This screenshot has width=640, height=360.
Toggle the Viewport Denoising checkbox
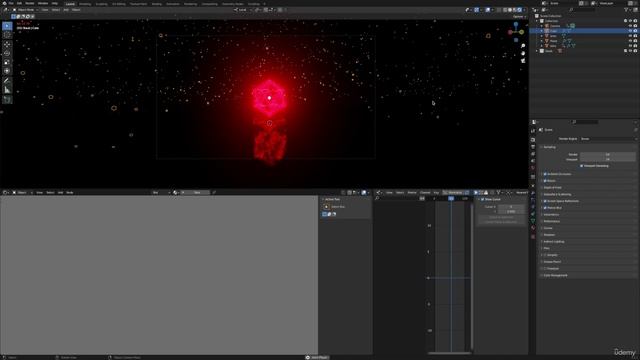click(x=582, y=166)
